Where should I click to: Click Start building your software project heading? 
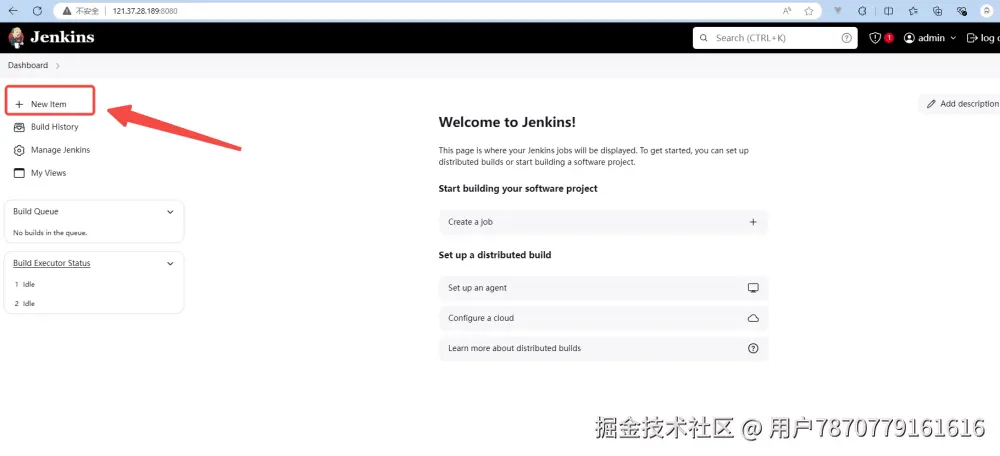(518, 188)
